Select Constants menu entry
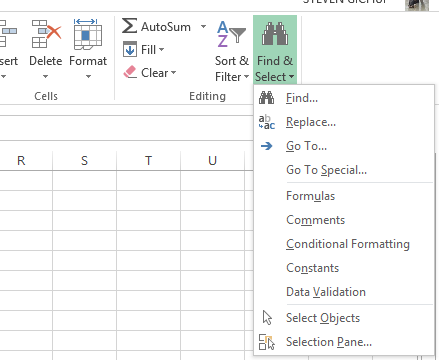The height and width of the screenshot is (360, 439). (344, 268)
